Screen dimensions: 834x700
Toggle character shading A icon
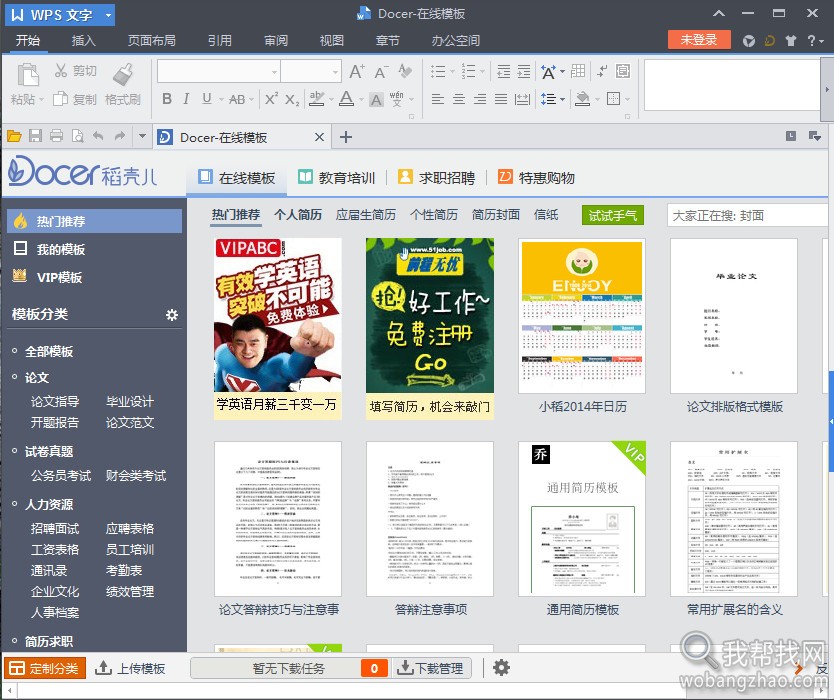click(376, 99)
